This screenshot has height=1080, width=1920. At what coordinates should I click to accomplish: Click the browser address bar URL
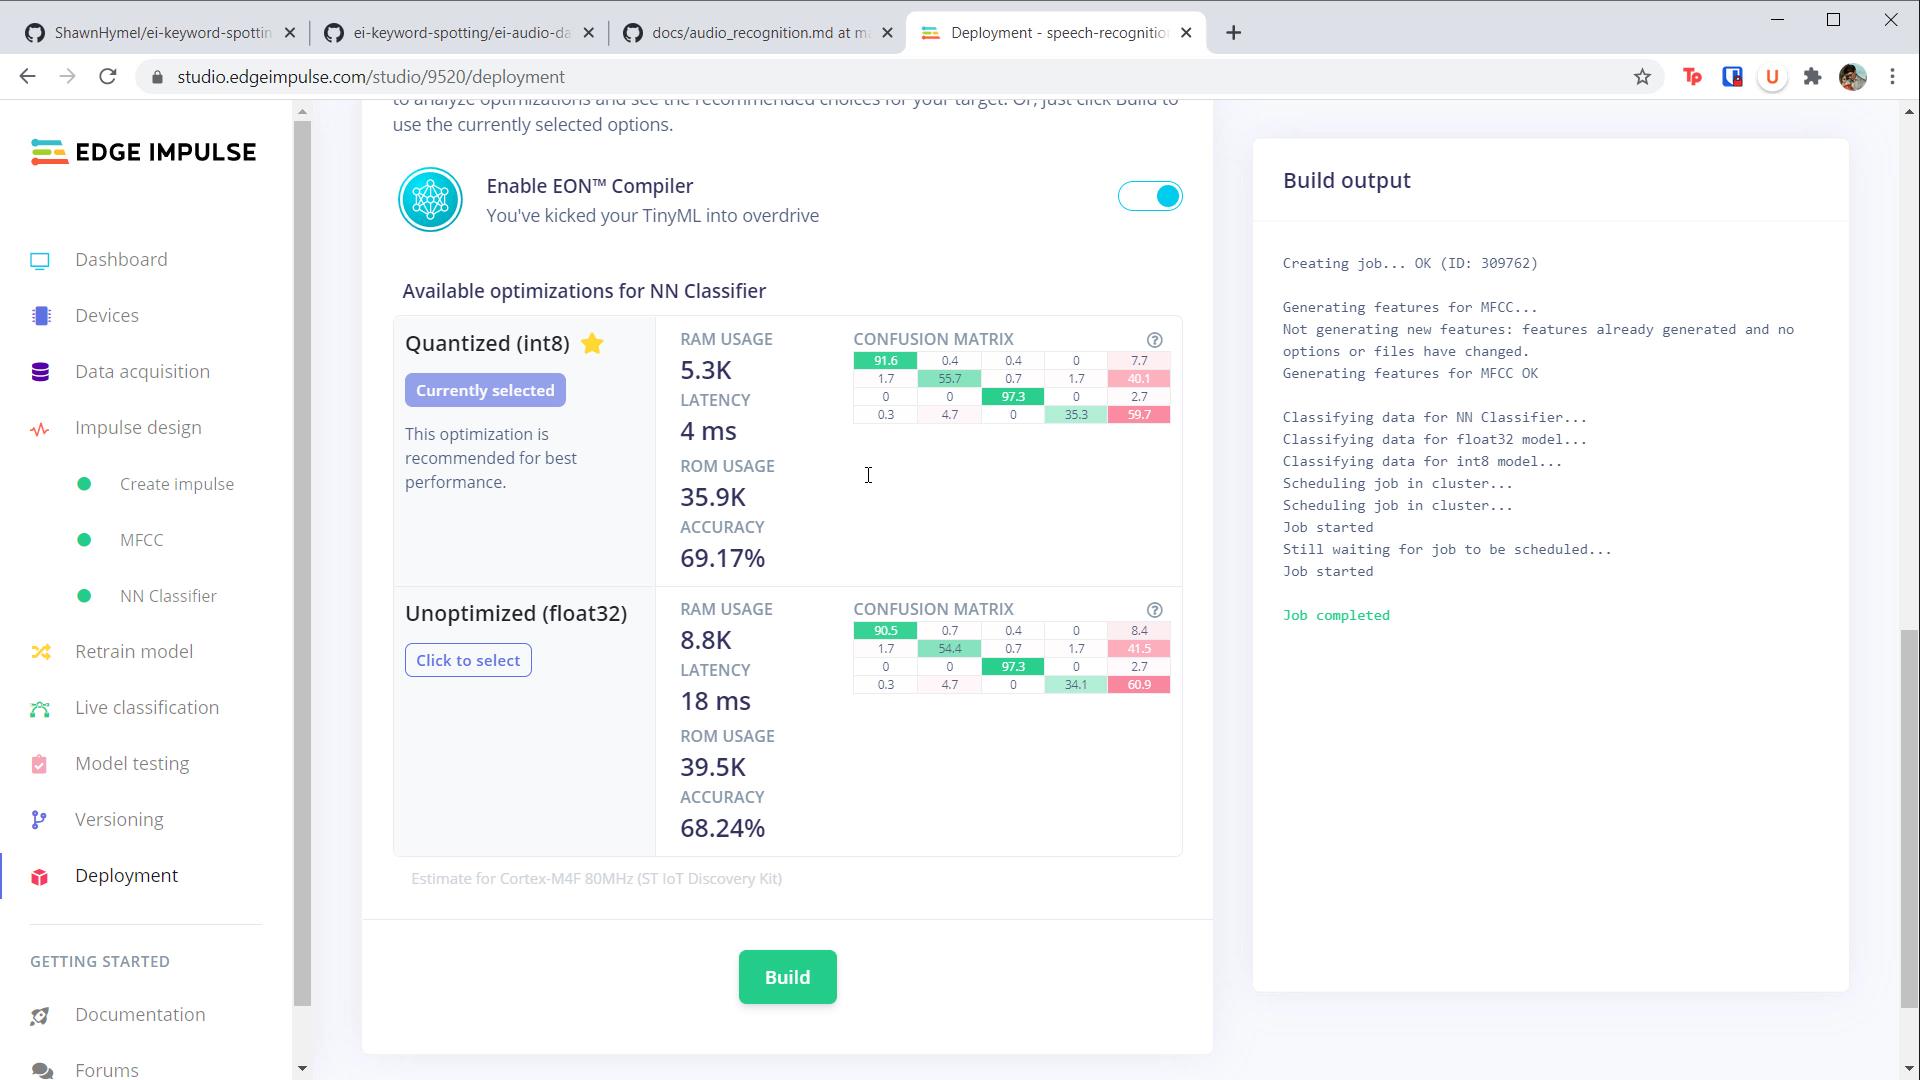click(x=371, y=77)
